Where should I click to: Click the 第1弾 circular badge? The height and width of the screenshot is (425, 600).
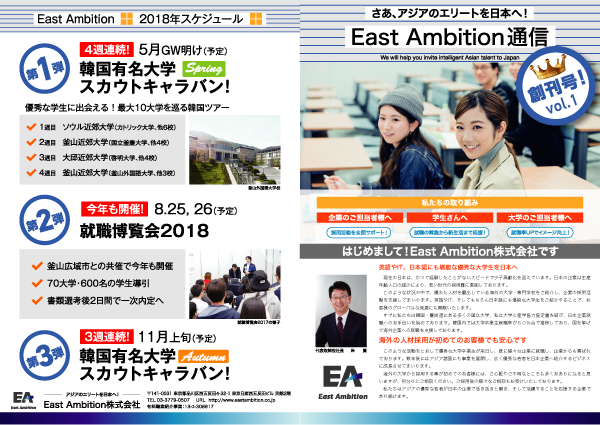click(x=45, y=69)
